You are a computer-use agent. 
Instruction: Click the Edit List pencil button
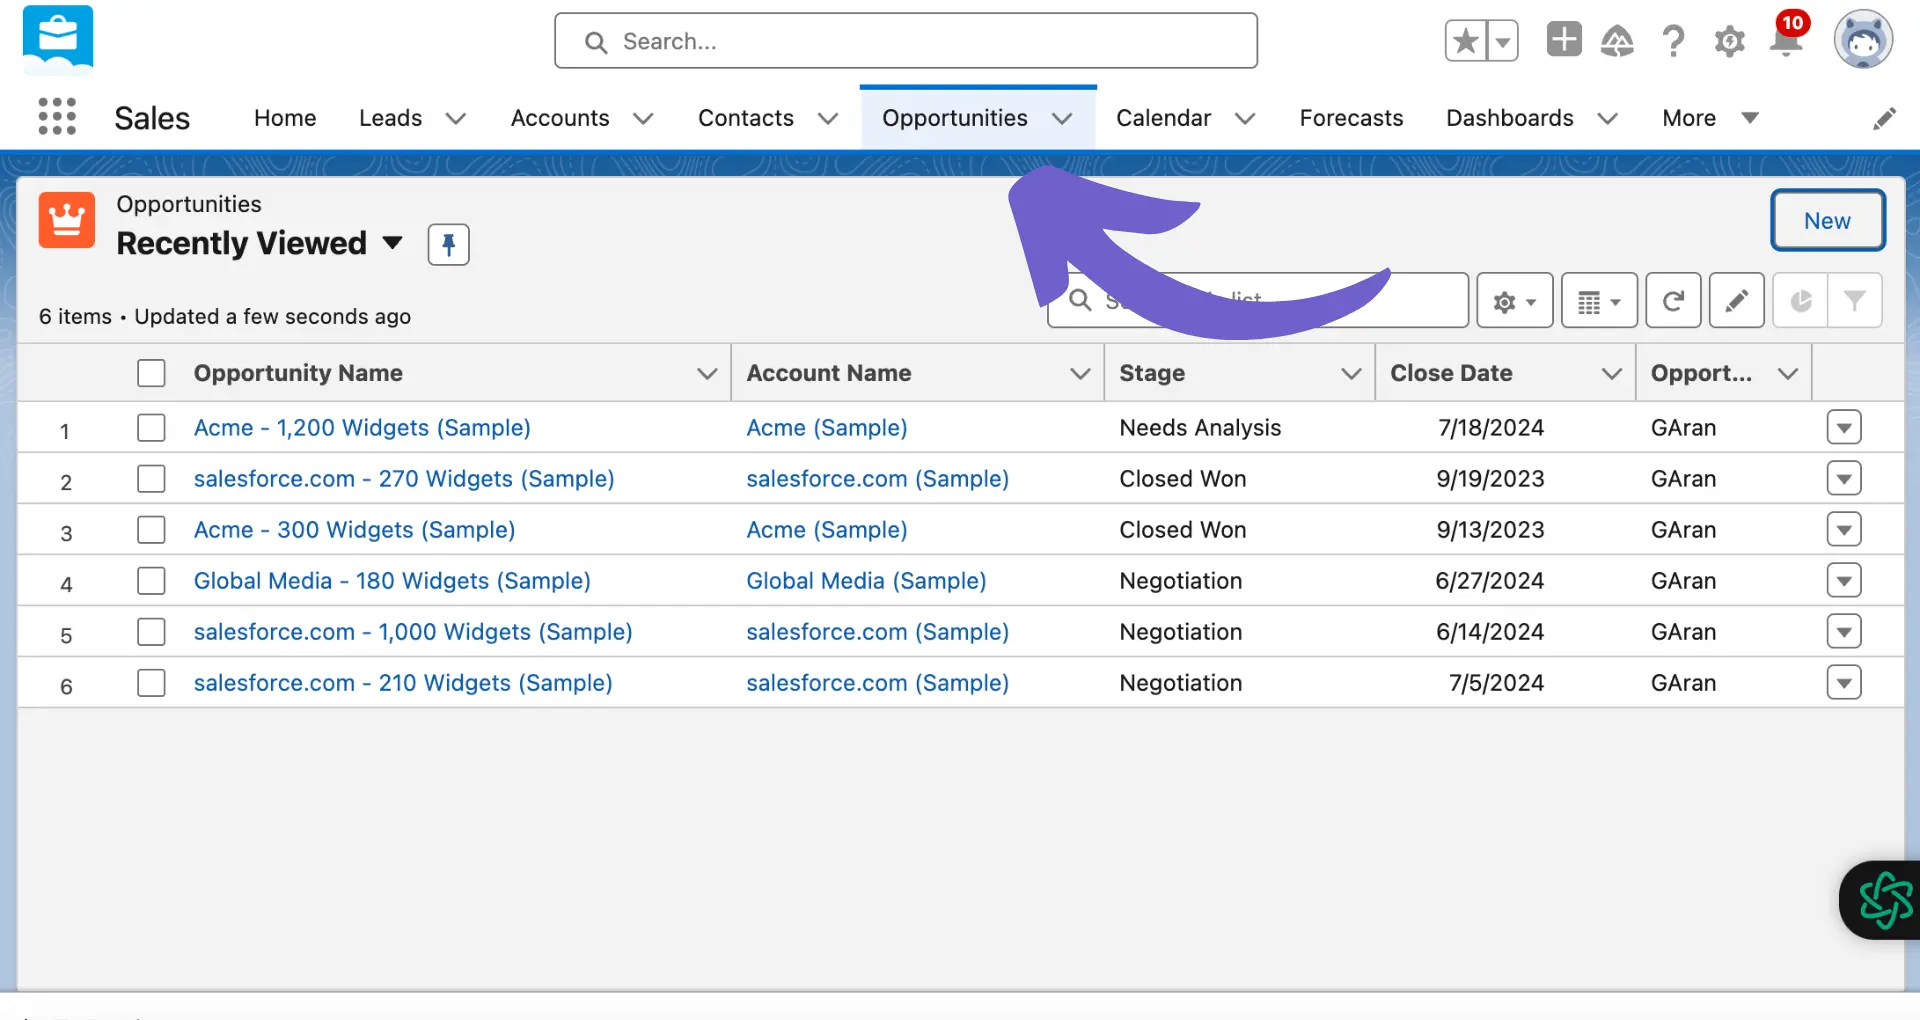tap(1736, 300)
